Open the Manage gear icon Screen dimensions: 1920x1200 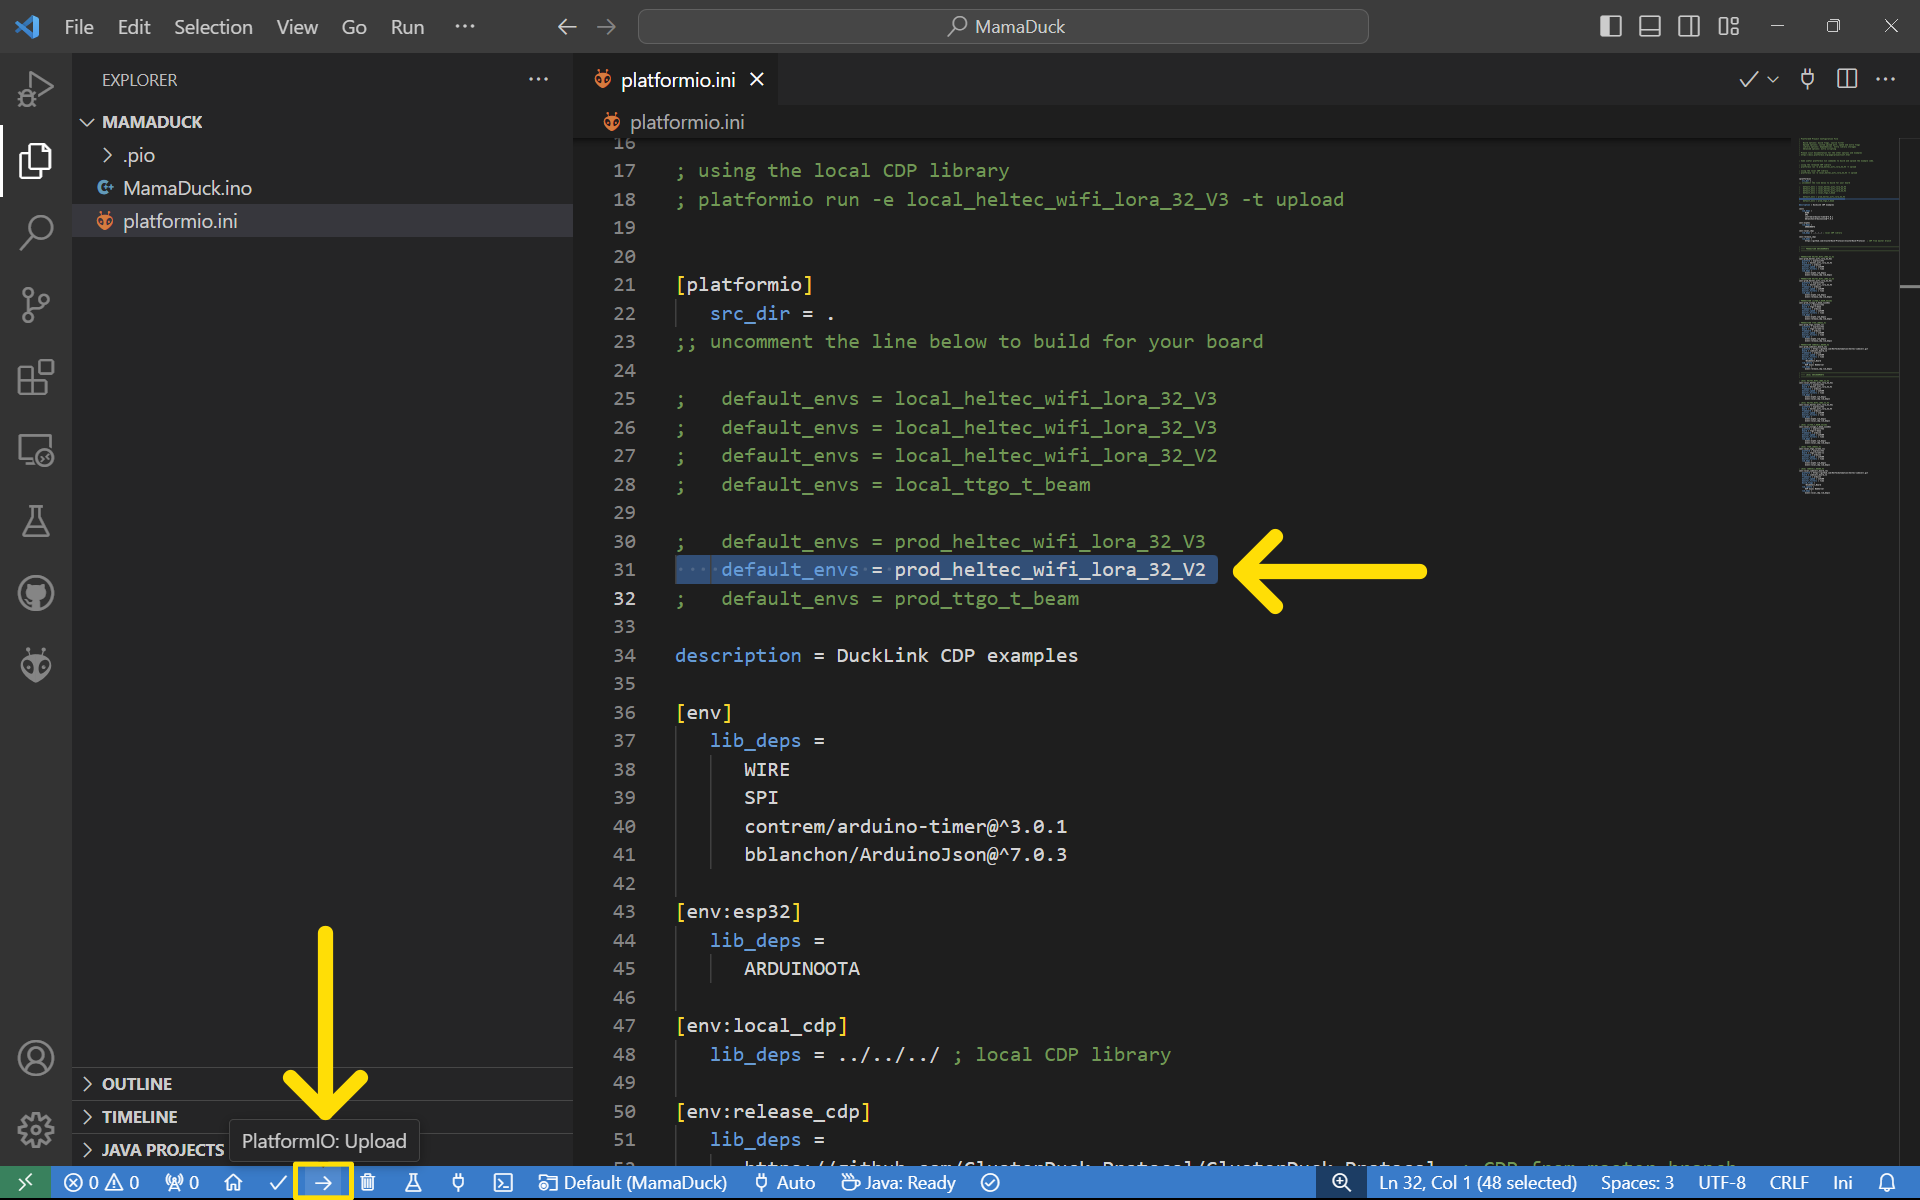coord(36,1130)
